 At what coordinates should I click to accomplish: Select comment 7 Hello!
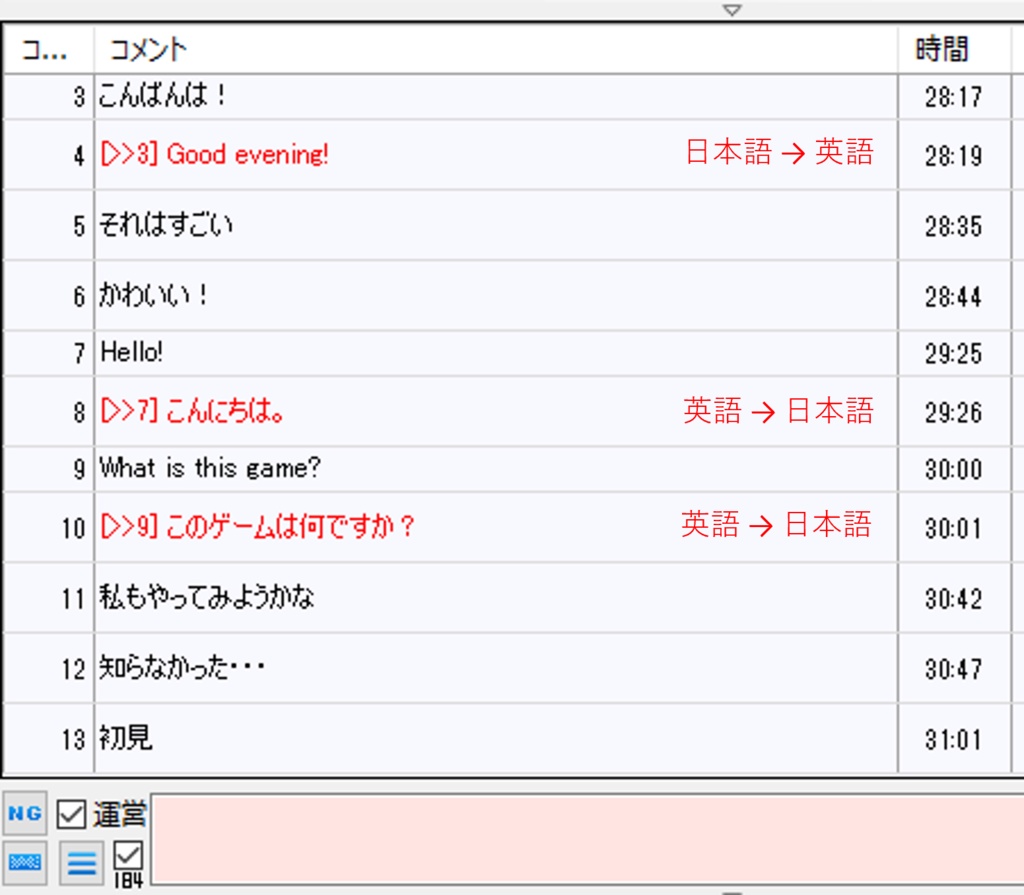(300, 353)
